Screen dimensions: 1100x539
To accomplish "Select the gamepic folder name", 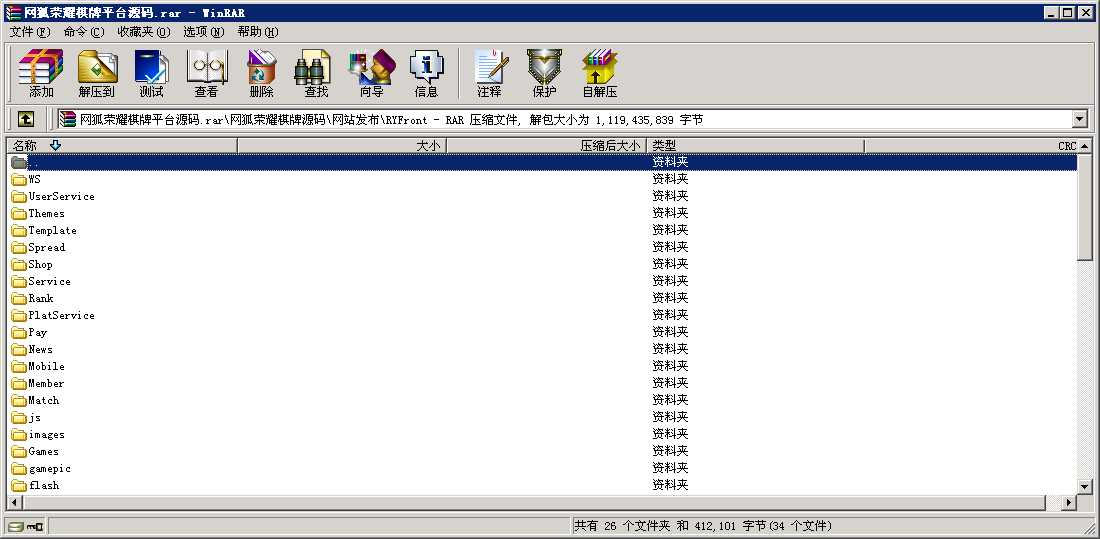I will pyautogui.click(x=50, y=468).
